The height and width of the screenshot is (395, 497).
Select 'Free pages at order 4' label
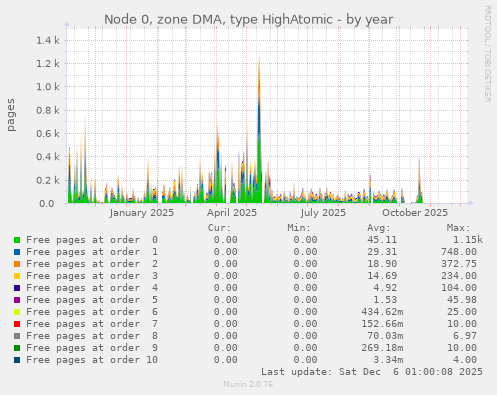[92, 288]
